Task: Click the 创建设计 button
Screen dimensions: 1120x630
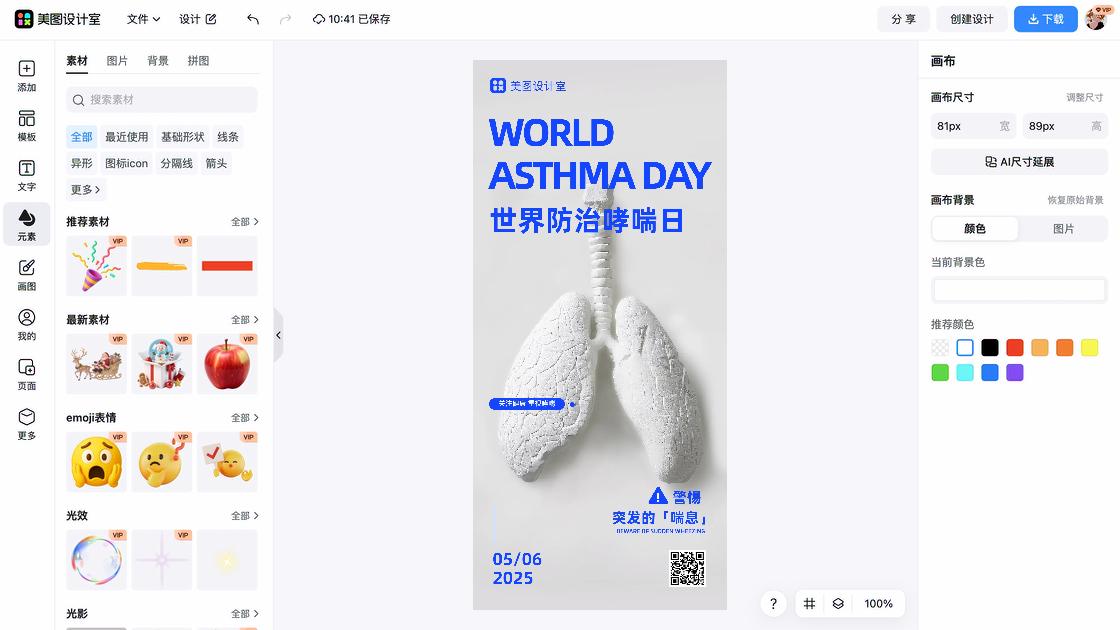Action: pyautogui.click(x=971, y=19)
